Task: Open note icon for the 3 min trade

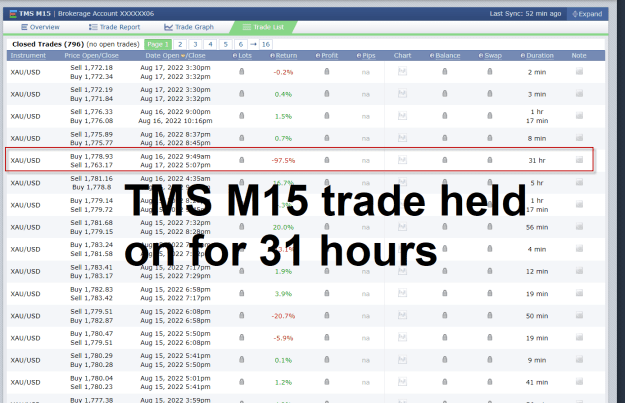Action: coord(580,94)
